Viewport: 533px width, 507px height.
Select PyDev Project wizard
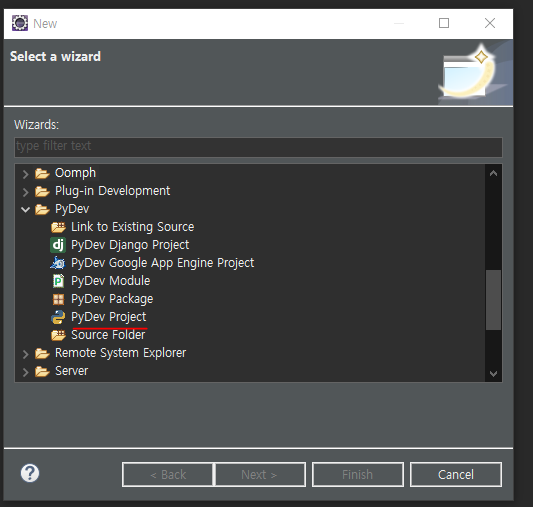point(108,317)
